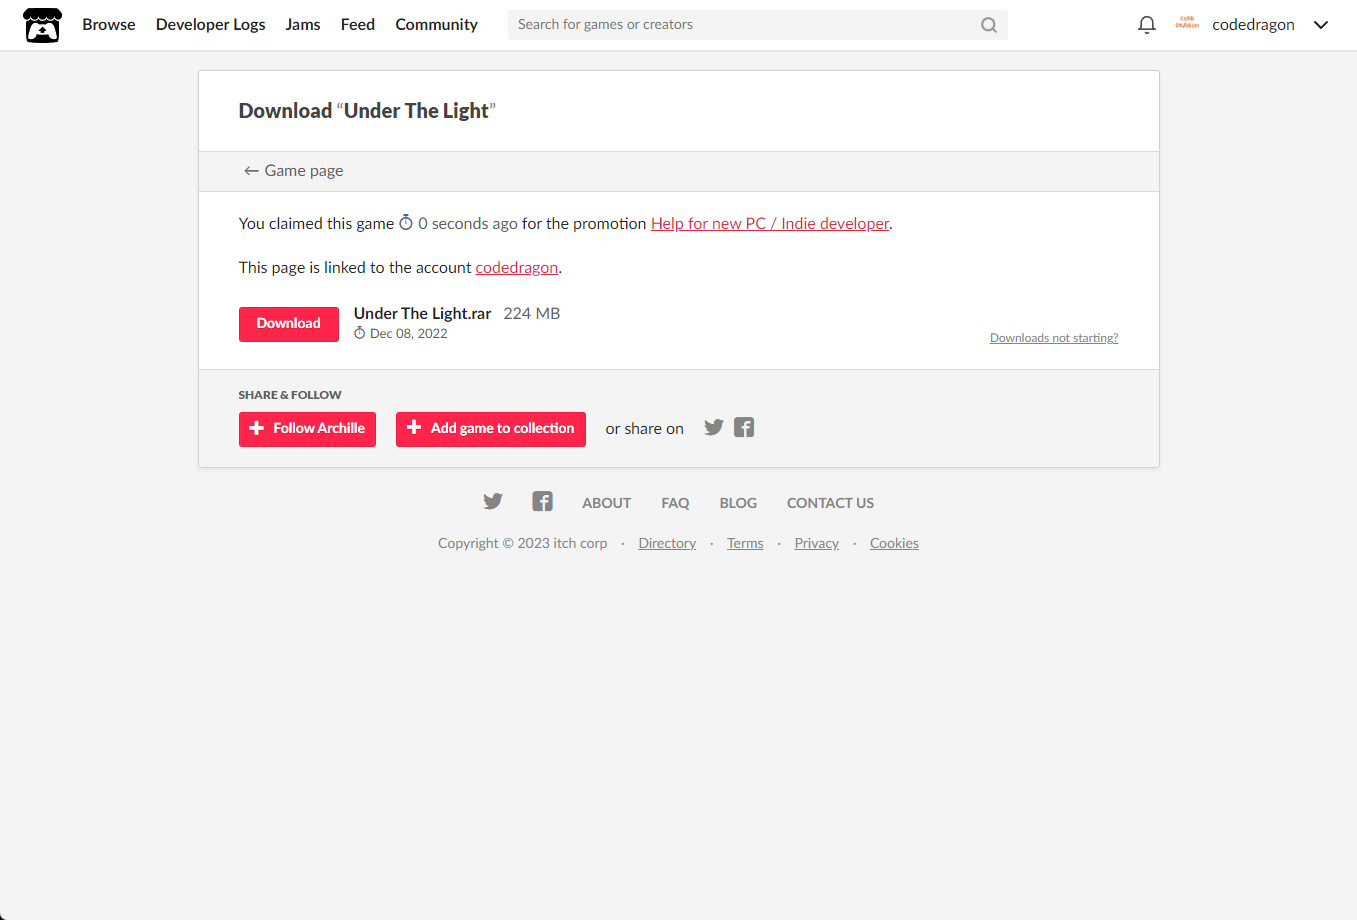The height and width of the screenshot is (920, 1357).
Task: Download Under The Light.rar
Action: pyautogui.click(x=289, y=324)
